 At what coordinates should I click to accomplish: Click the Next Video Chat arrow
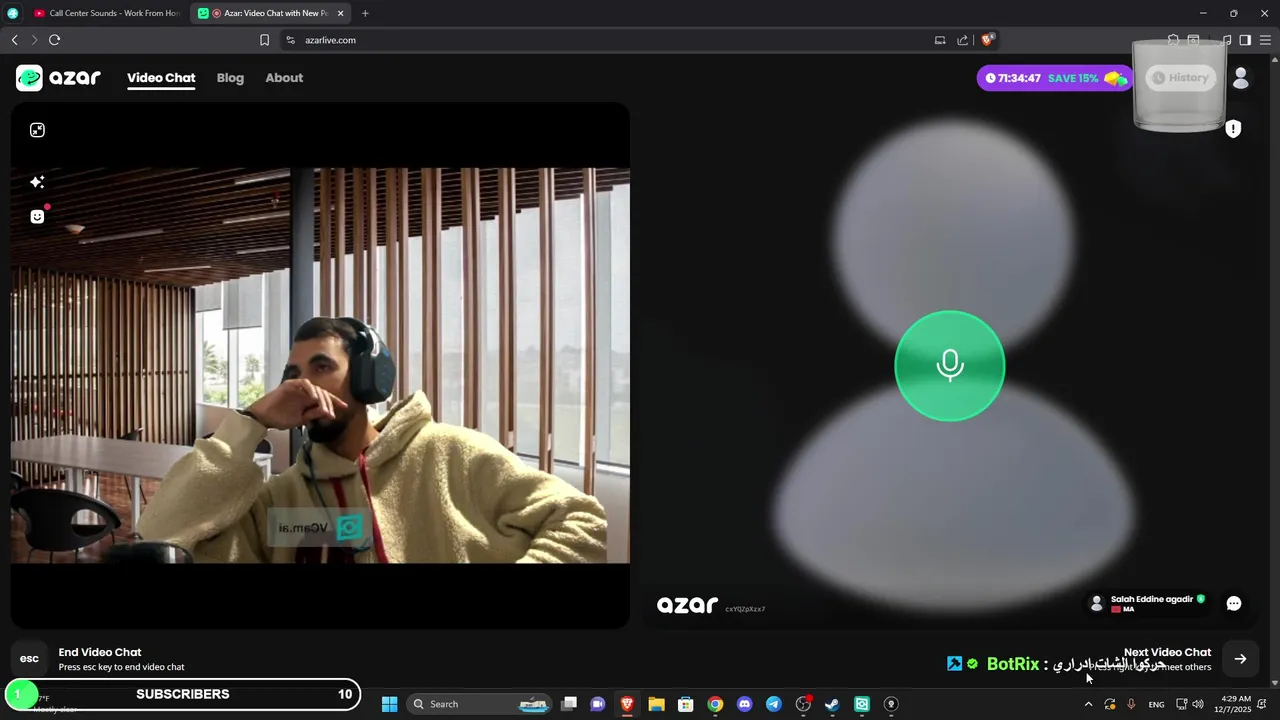tap(1240, 659)
